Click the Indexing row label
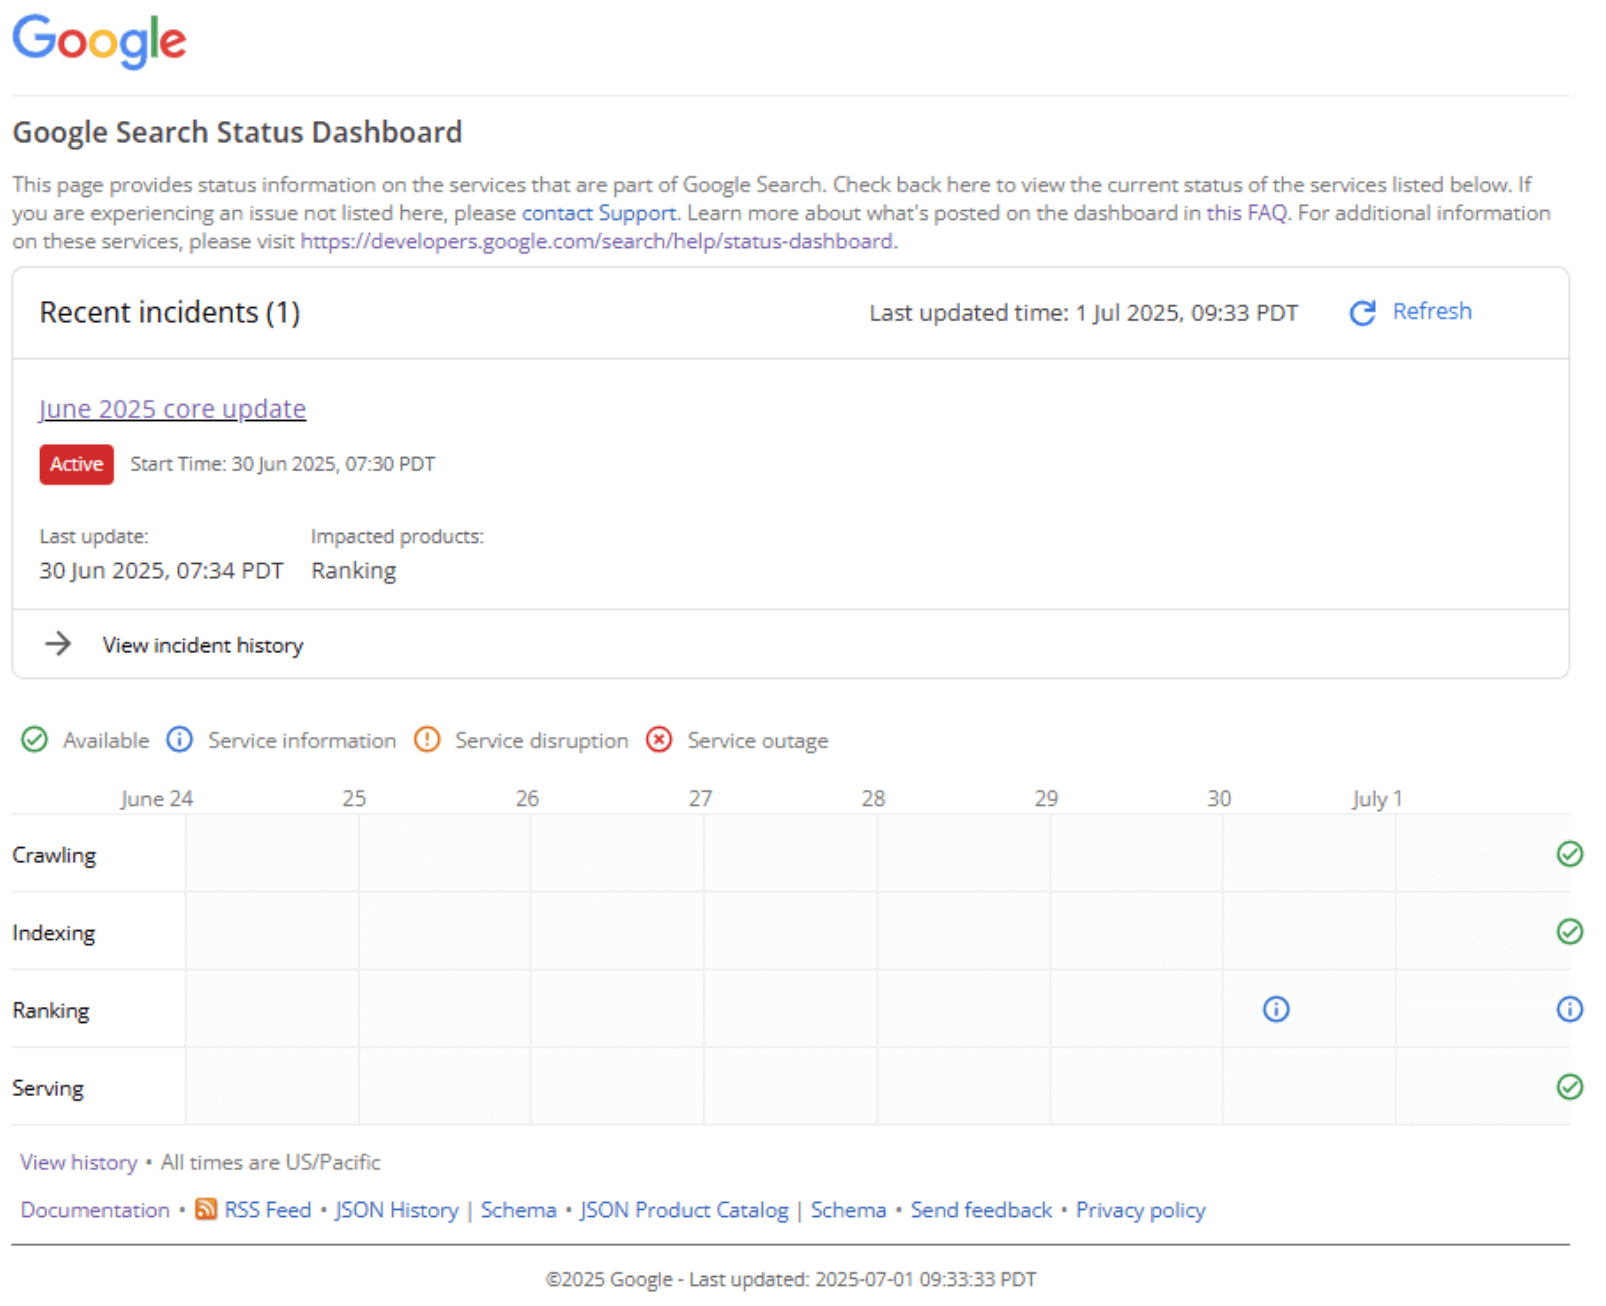The height and width of the screenshot is (1306, 1606). [x=53, y=933]
